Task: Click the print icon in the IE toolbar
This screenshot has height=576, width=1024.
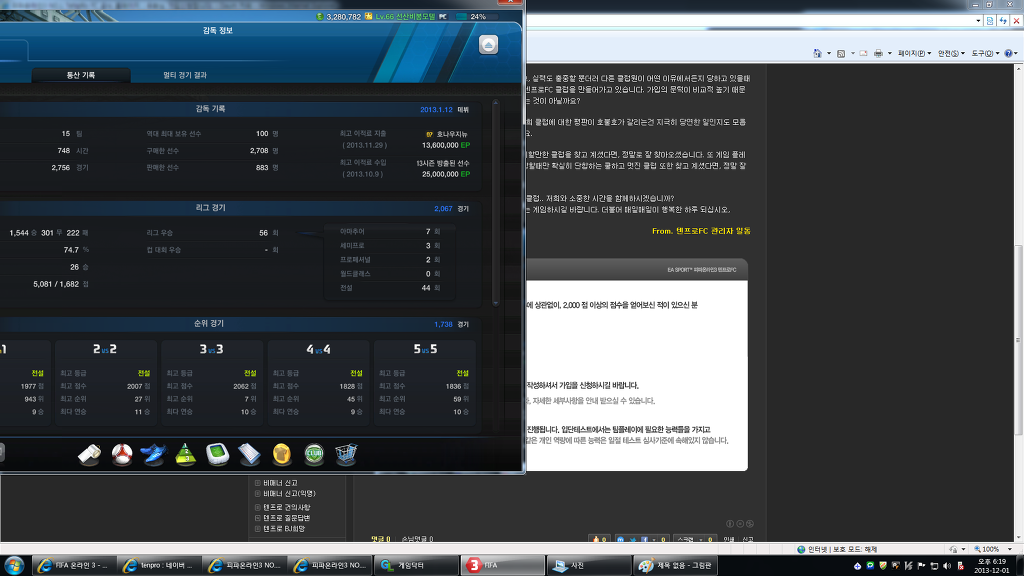Action: 878,54
